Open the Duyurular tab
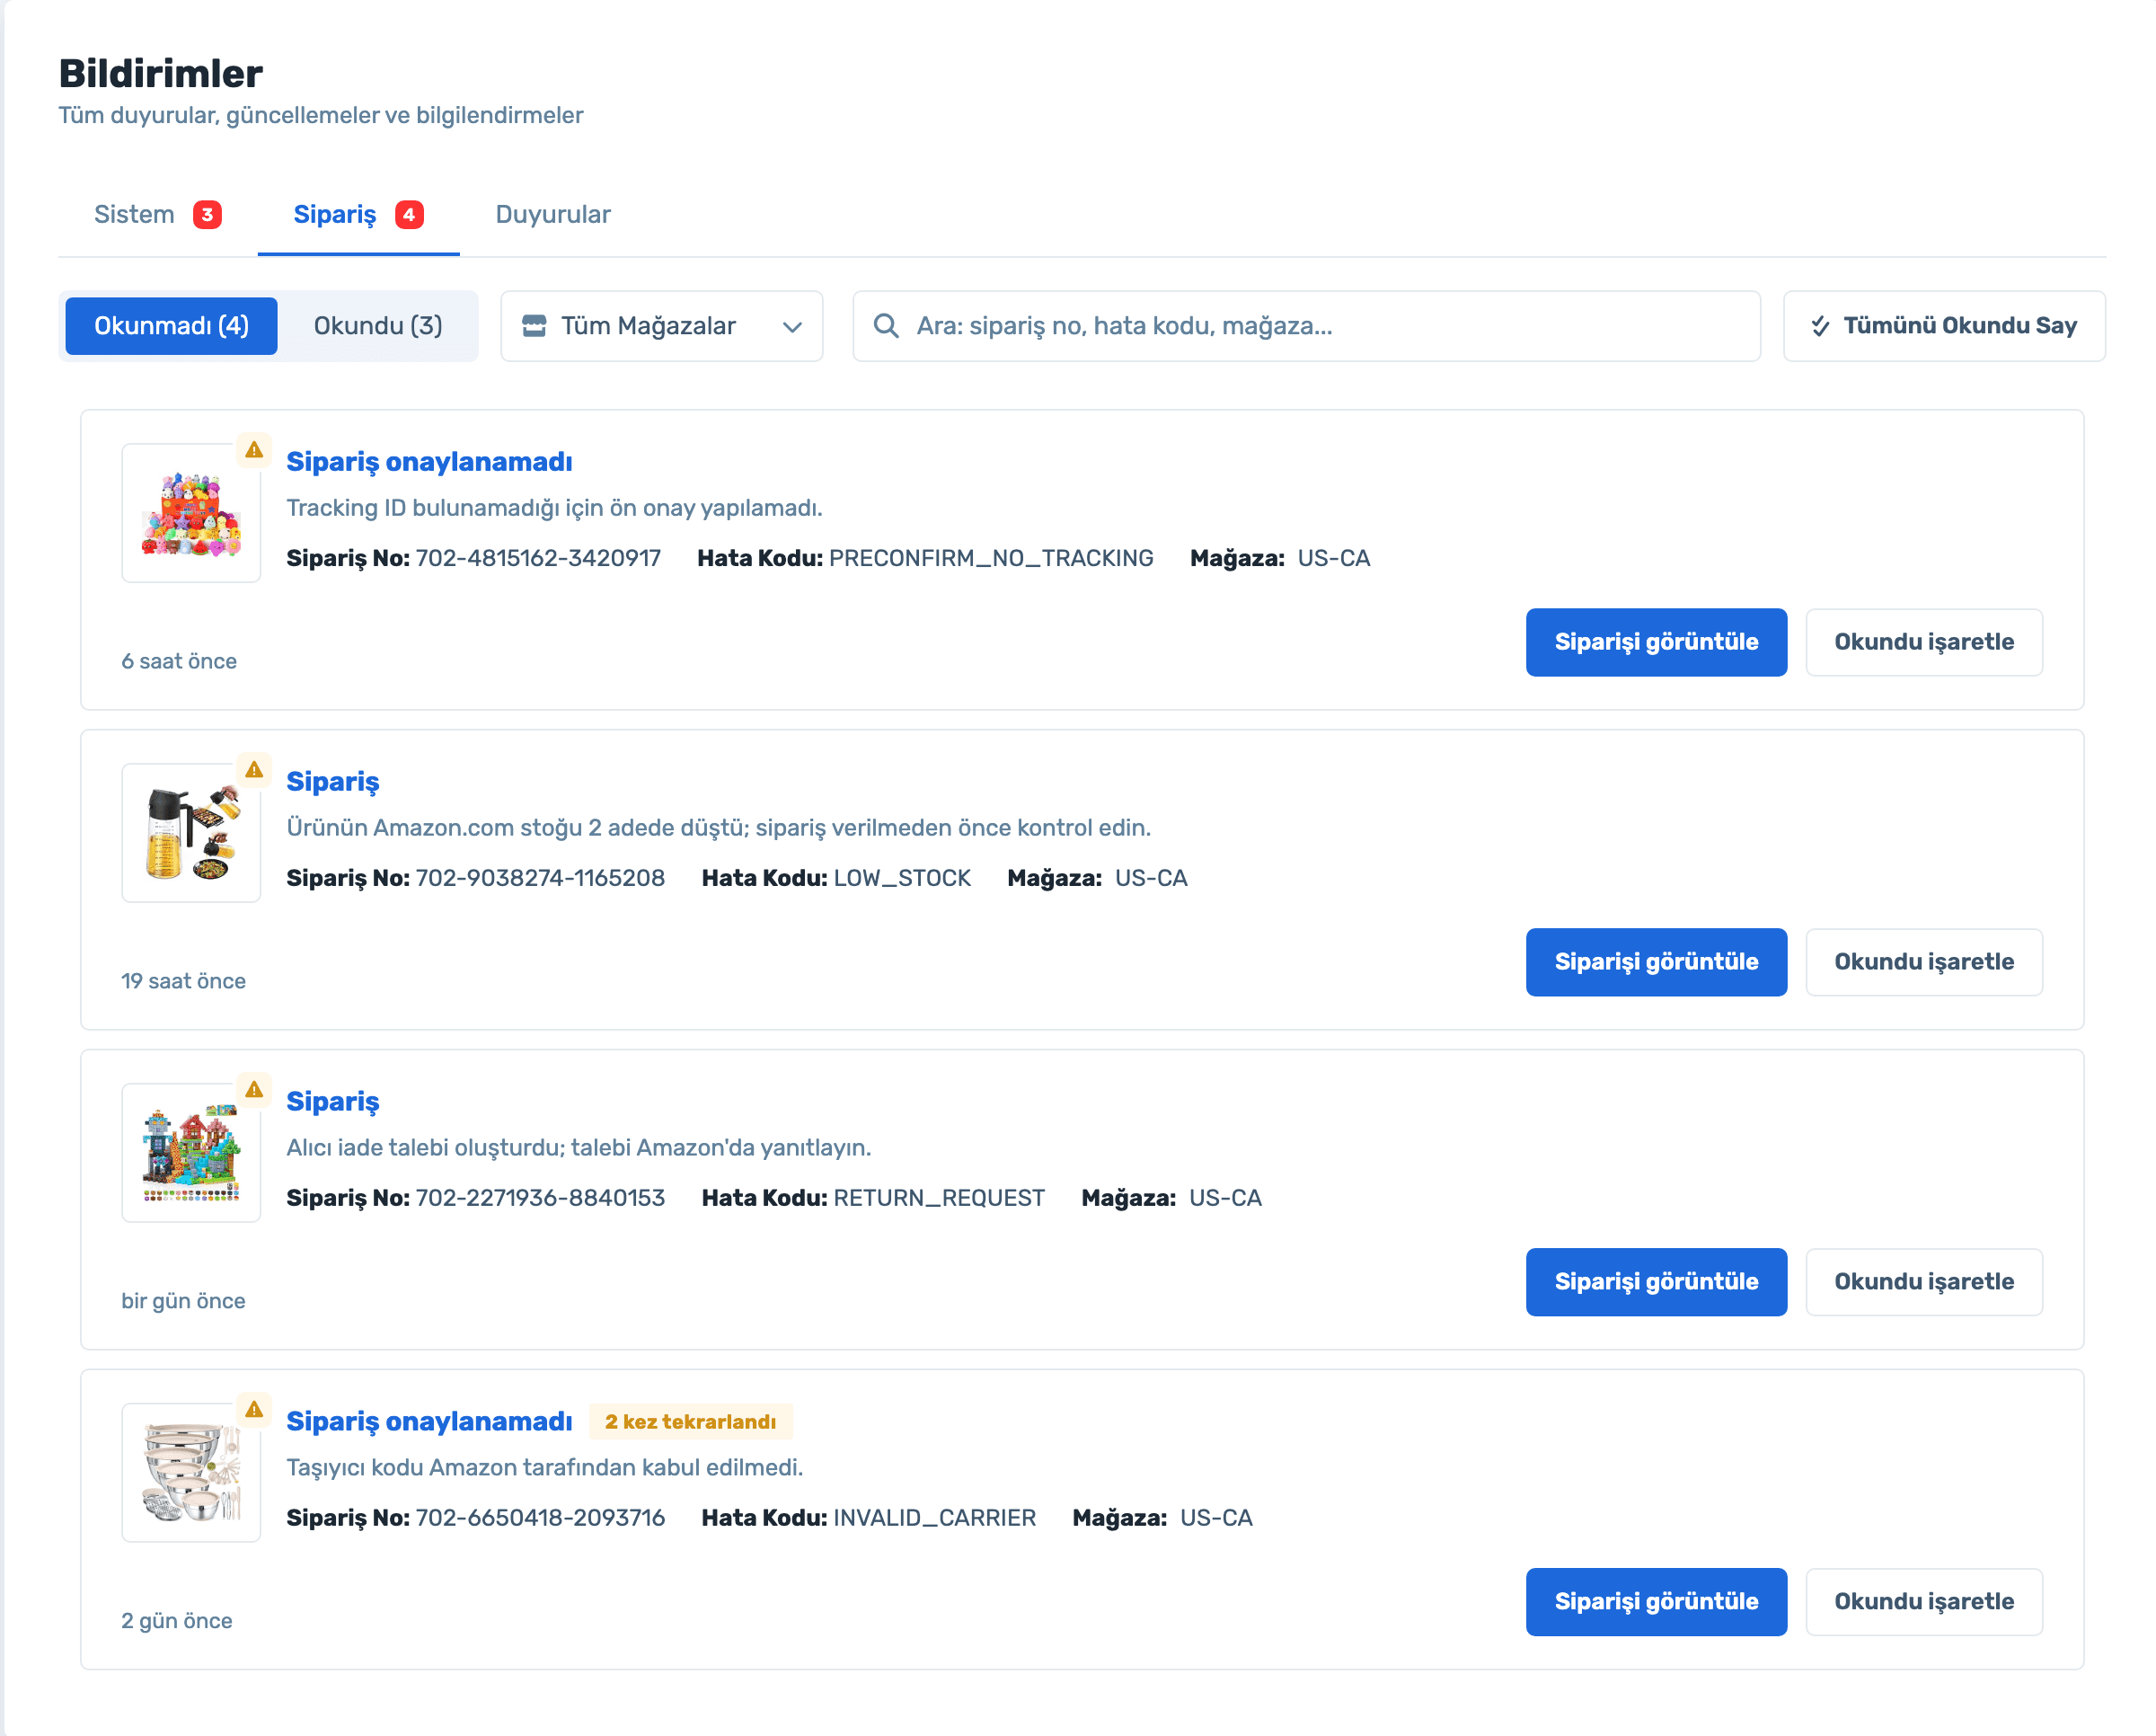This screenshot has width=2156, height=1736. coord(553,215)
